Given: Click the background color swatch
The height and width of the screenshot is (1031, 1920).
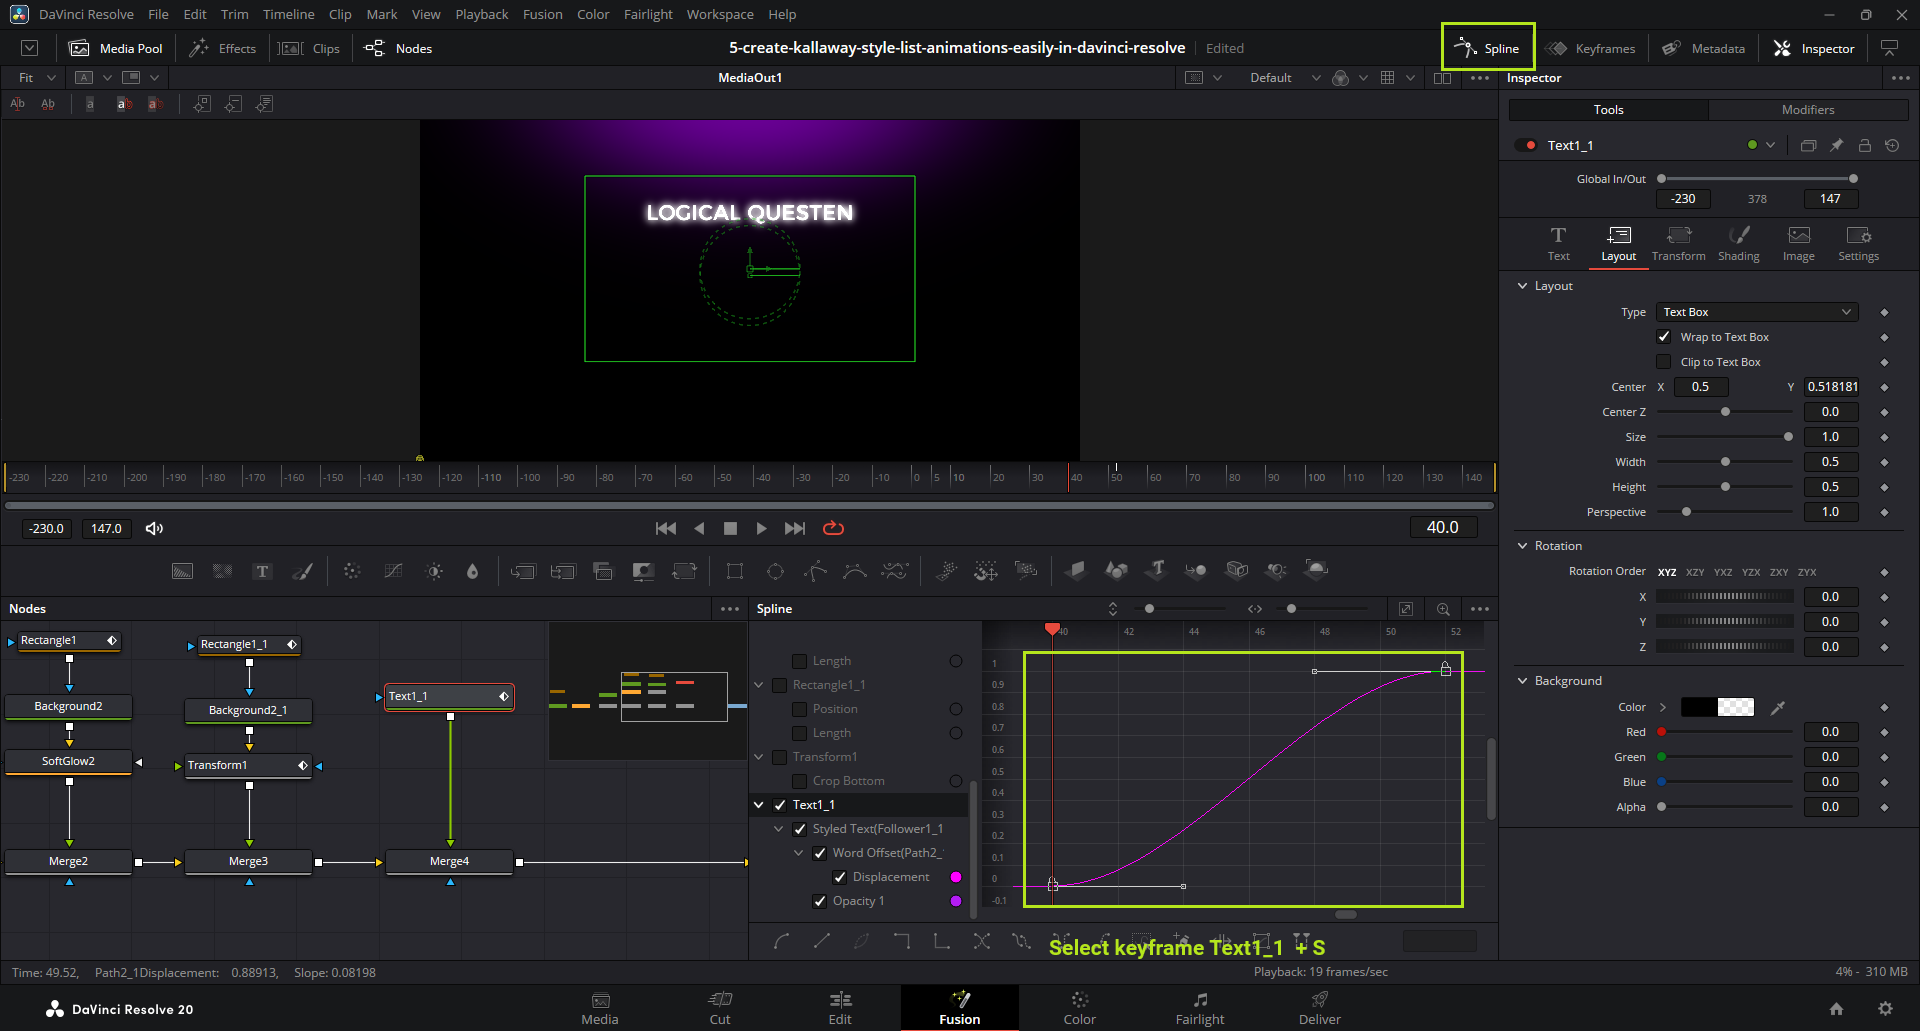Looking at the screenshot, I should [x=1717, y=707].
